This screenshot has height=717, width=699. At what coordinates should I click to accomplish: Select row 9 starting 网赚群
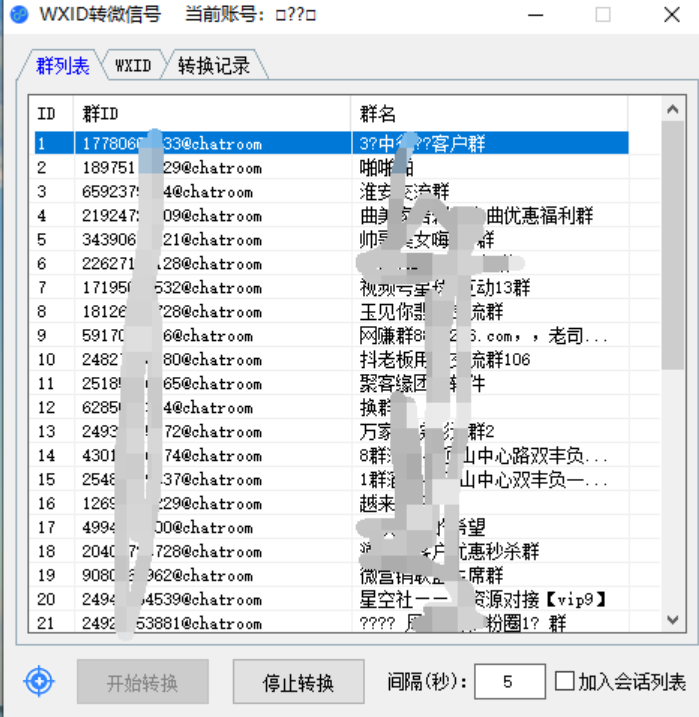[x=331, y=335]
